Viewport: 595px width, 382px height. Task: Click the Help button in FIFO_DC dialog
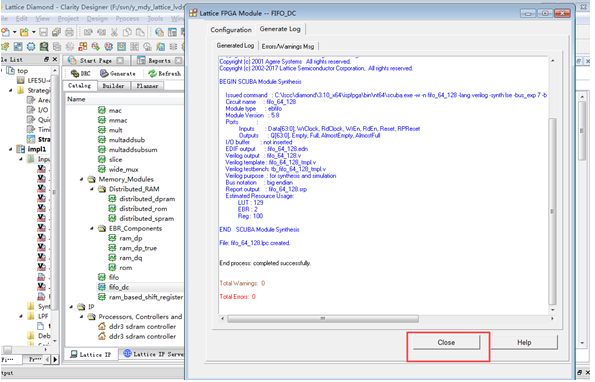tap(524, 343)
